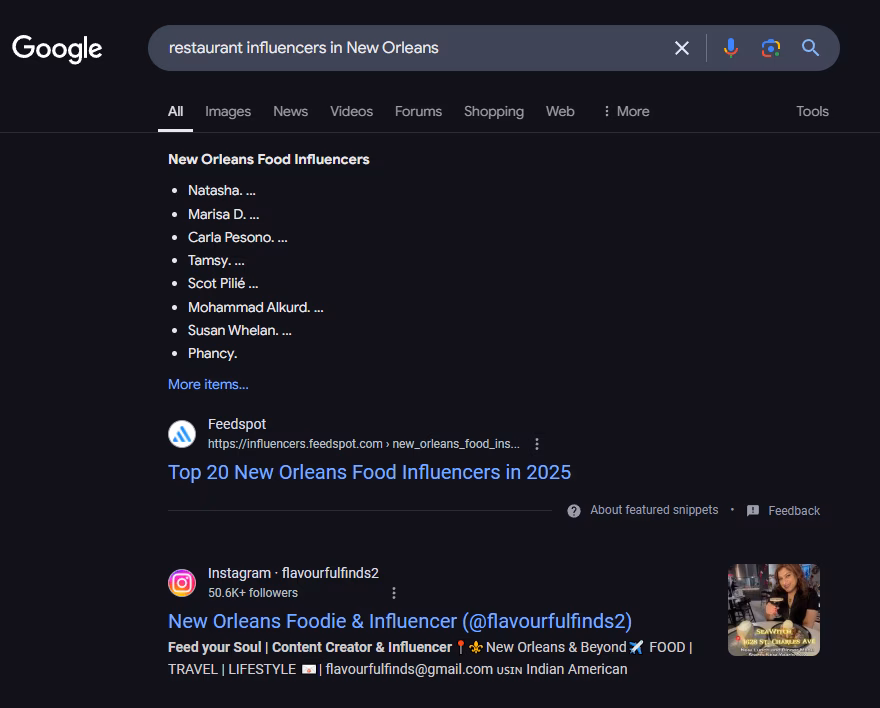Open Google Lens image search

coord(770,48)
